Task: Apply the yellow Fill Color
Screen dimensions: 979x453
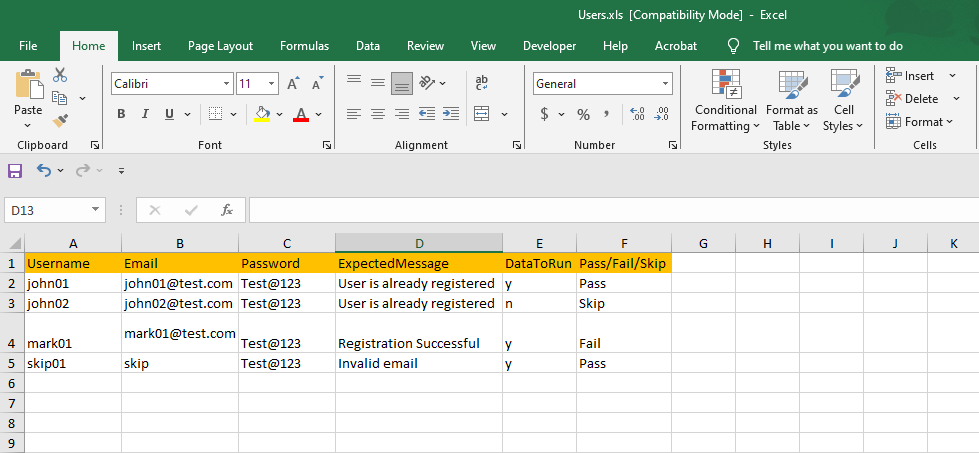Action: 262,114
